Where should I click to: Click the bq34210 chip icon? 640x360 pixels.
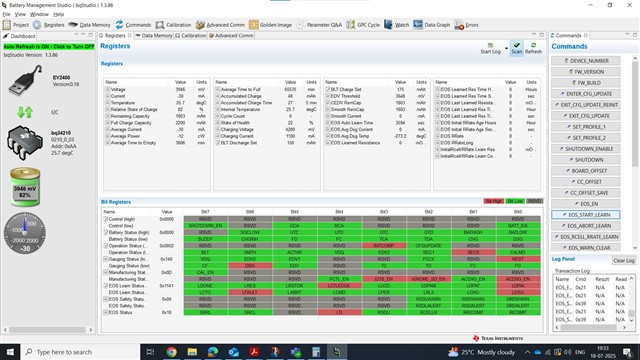(x=24, y=142)
